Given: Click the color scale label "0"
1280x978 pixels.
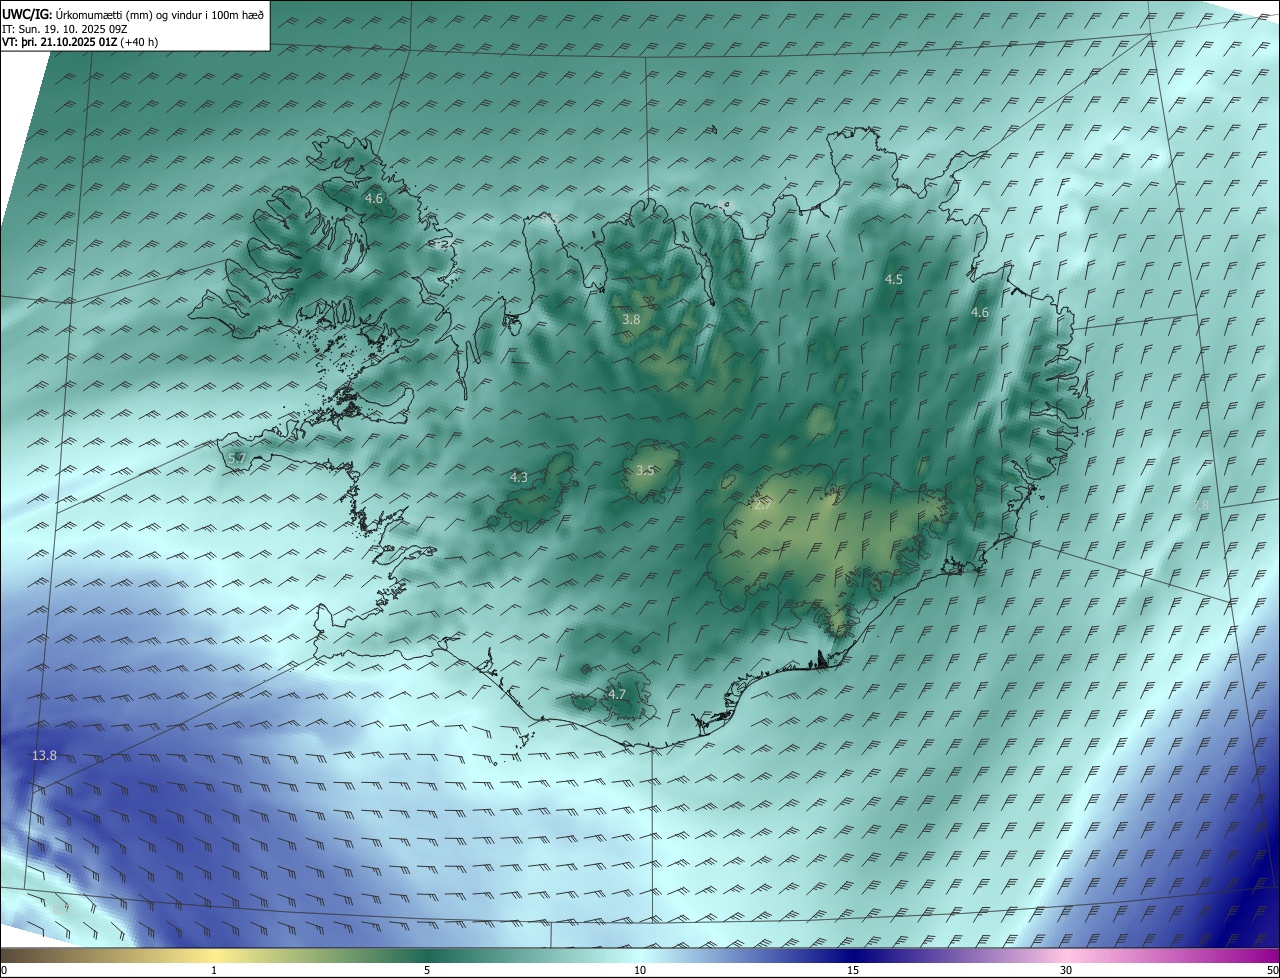Looking at the screenshot, I should click(x=4, y=970).
